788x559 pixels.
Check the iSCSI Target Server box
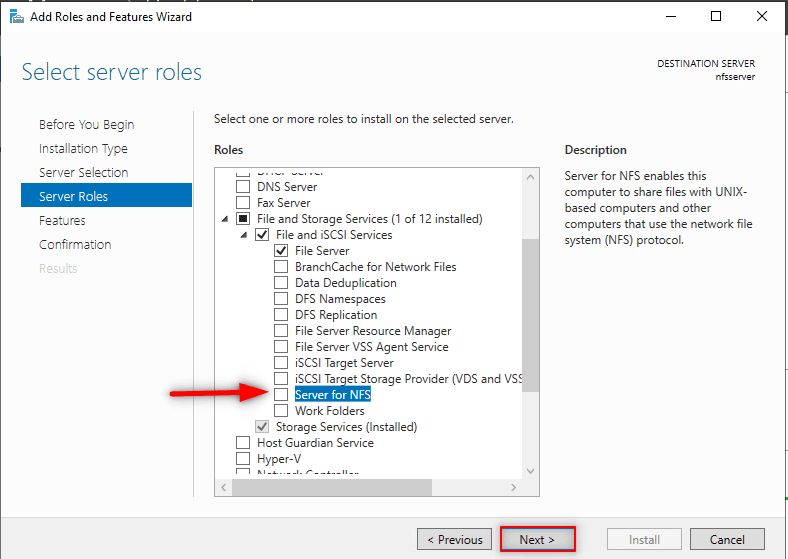(x=281, y=363)
